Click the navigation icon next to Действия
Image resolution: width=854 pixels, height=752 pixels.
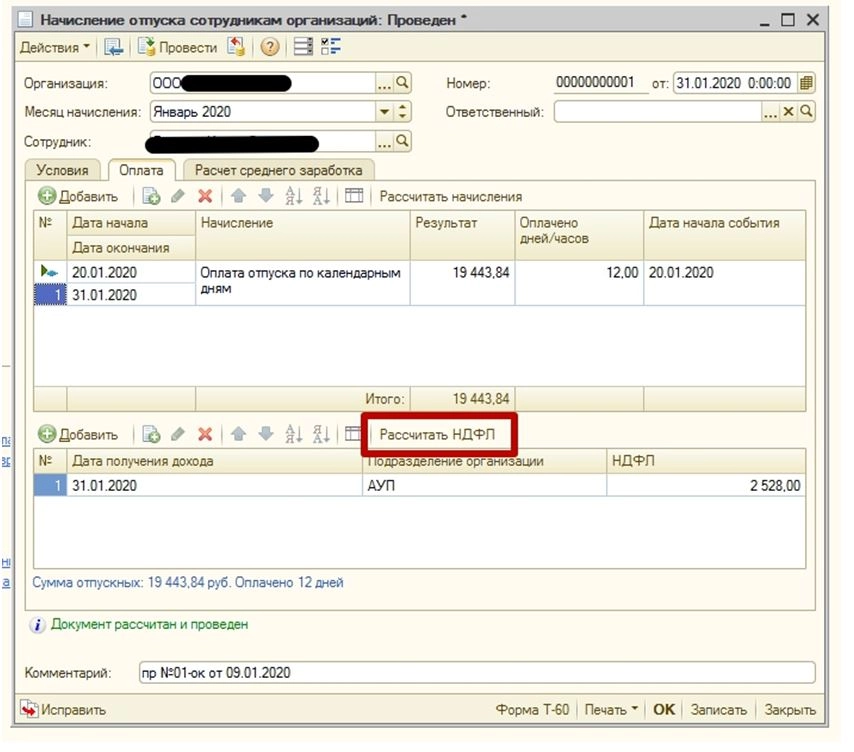click(114, 47)
